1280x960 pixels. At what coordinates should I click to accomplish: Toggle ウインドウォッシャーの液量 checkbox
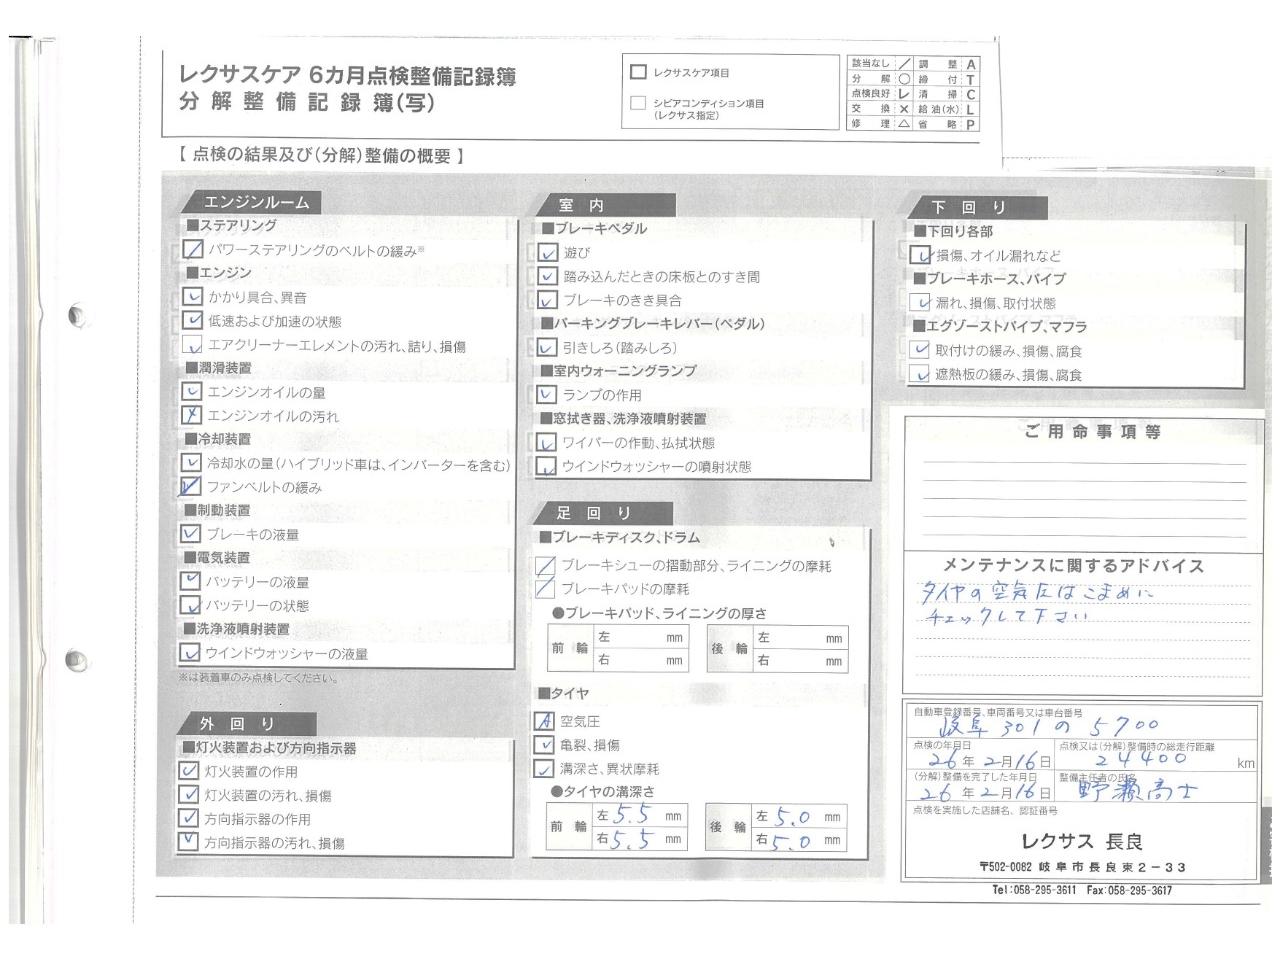click(189, 653)
